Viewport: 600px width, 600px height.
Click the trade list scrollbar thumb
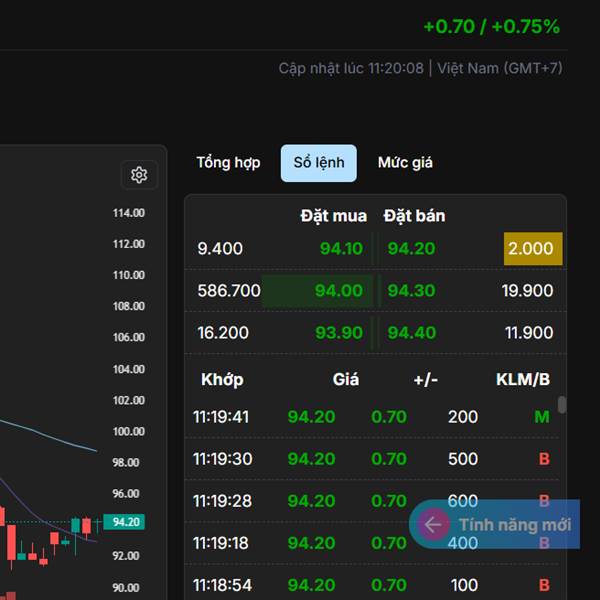pos(562,405)
